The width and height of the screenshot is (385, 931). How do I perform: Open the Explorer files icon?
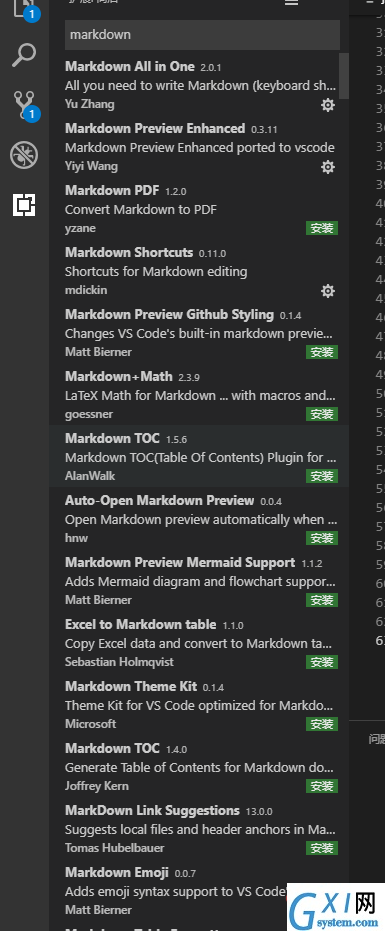(24, 9)
